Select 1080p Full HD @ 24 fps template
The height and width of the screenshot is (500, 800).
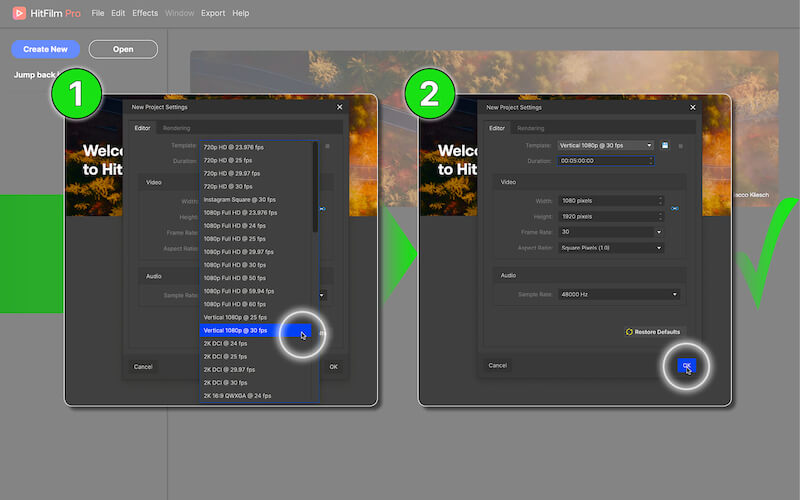(256, 226)
